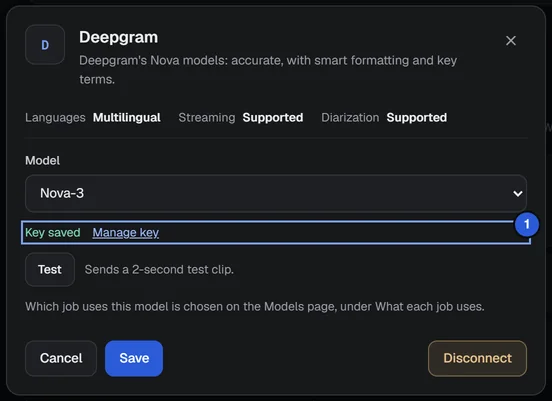Click the Key saved status text

[x=53, y=232]
